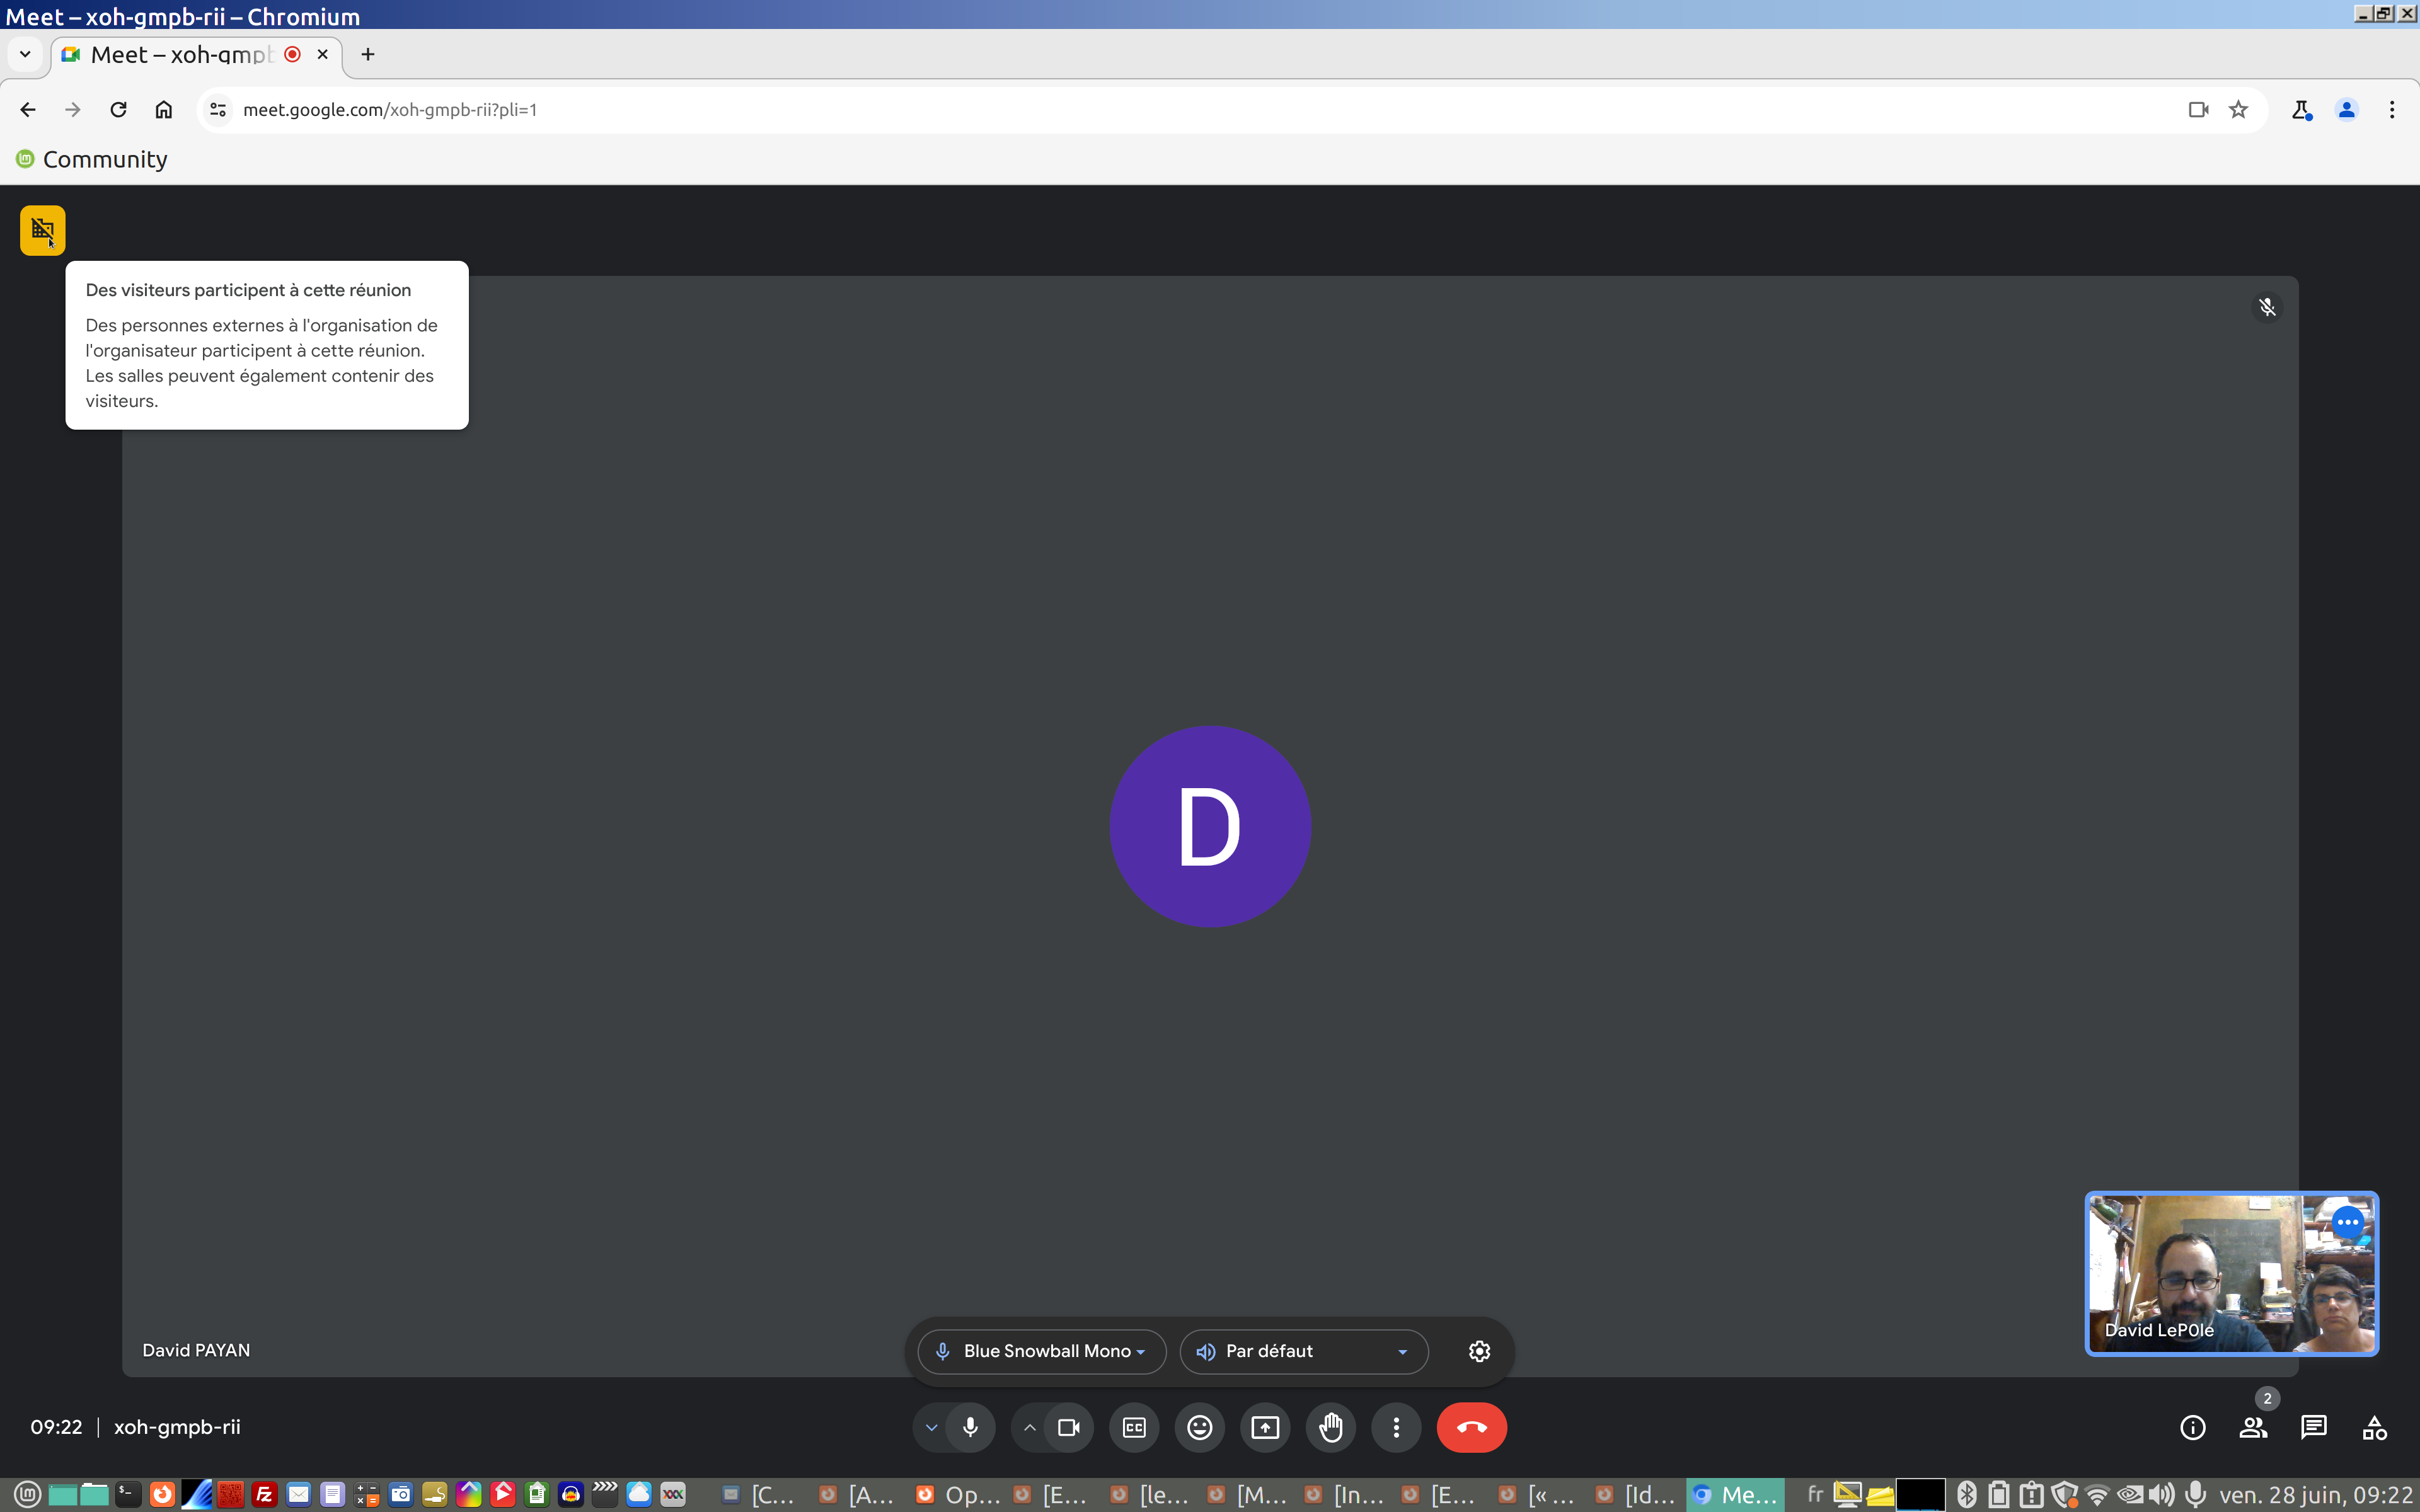This screenshot has height=1512, width=2420.
Task: Click the present screen icon
Action: point(1265,1428)
